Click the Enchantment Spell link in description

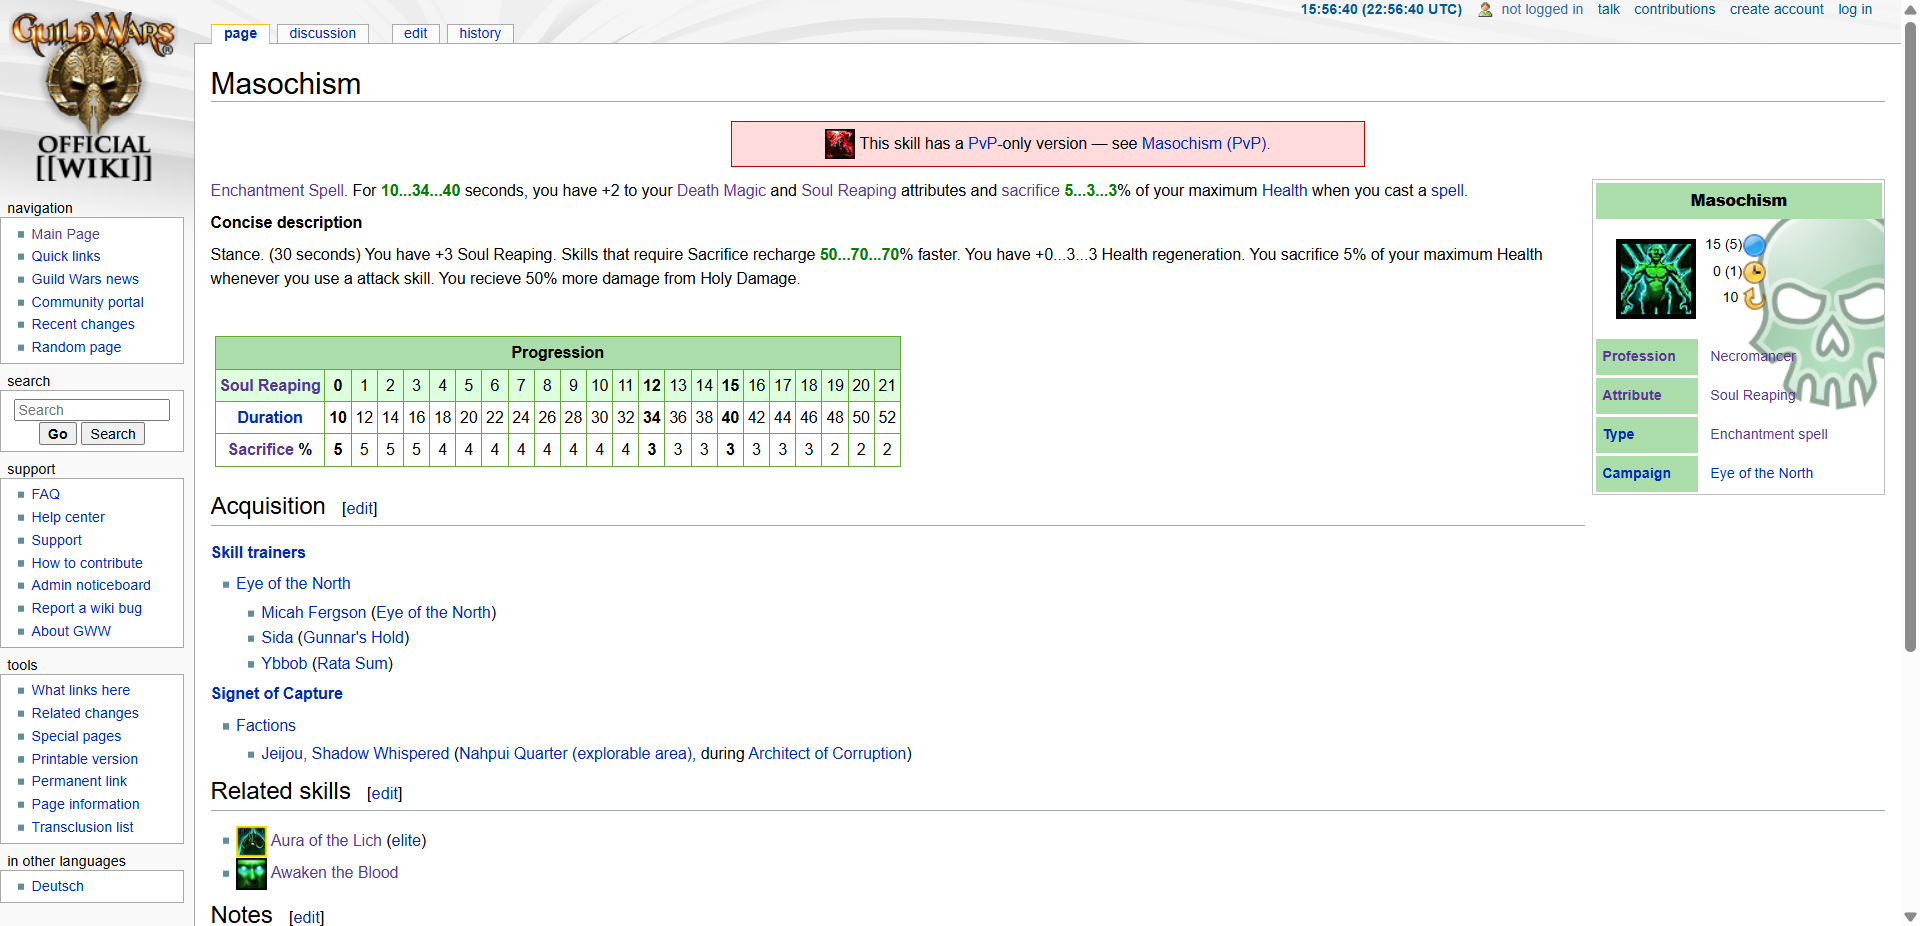[x=277, y=190]
